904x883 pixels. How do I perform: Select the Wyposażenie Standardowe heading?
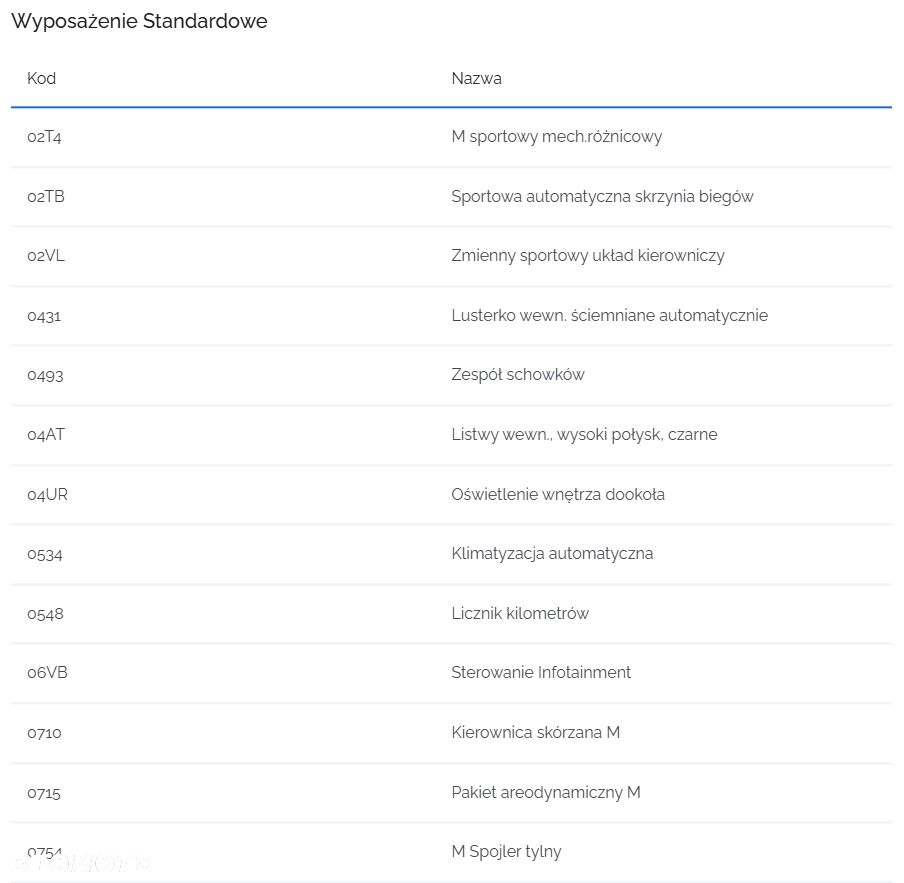[139, 21]
